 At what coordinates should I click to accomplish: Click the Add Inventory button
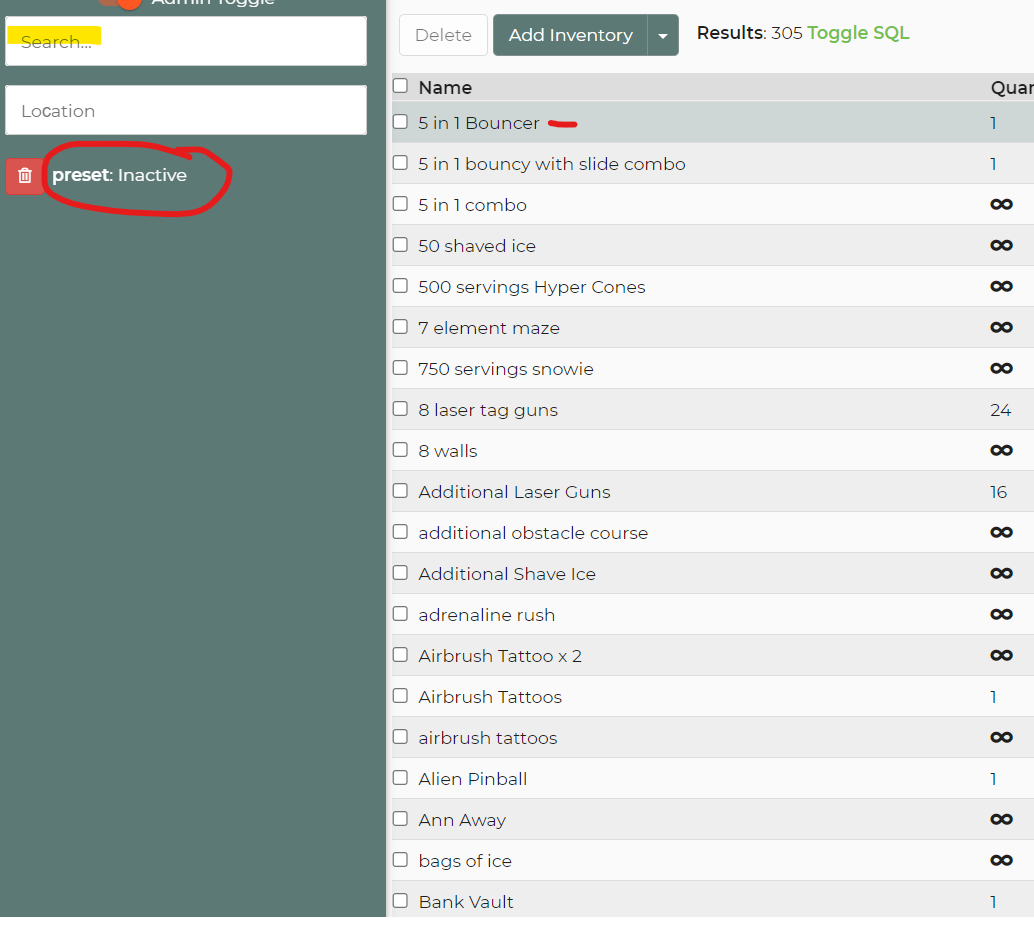point(570,35)
